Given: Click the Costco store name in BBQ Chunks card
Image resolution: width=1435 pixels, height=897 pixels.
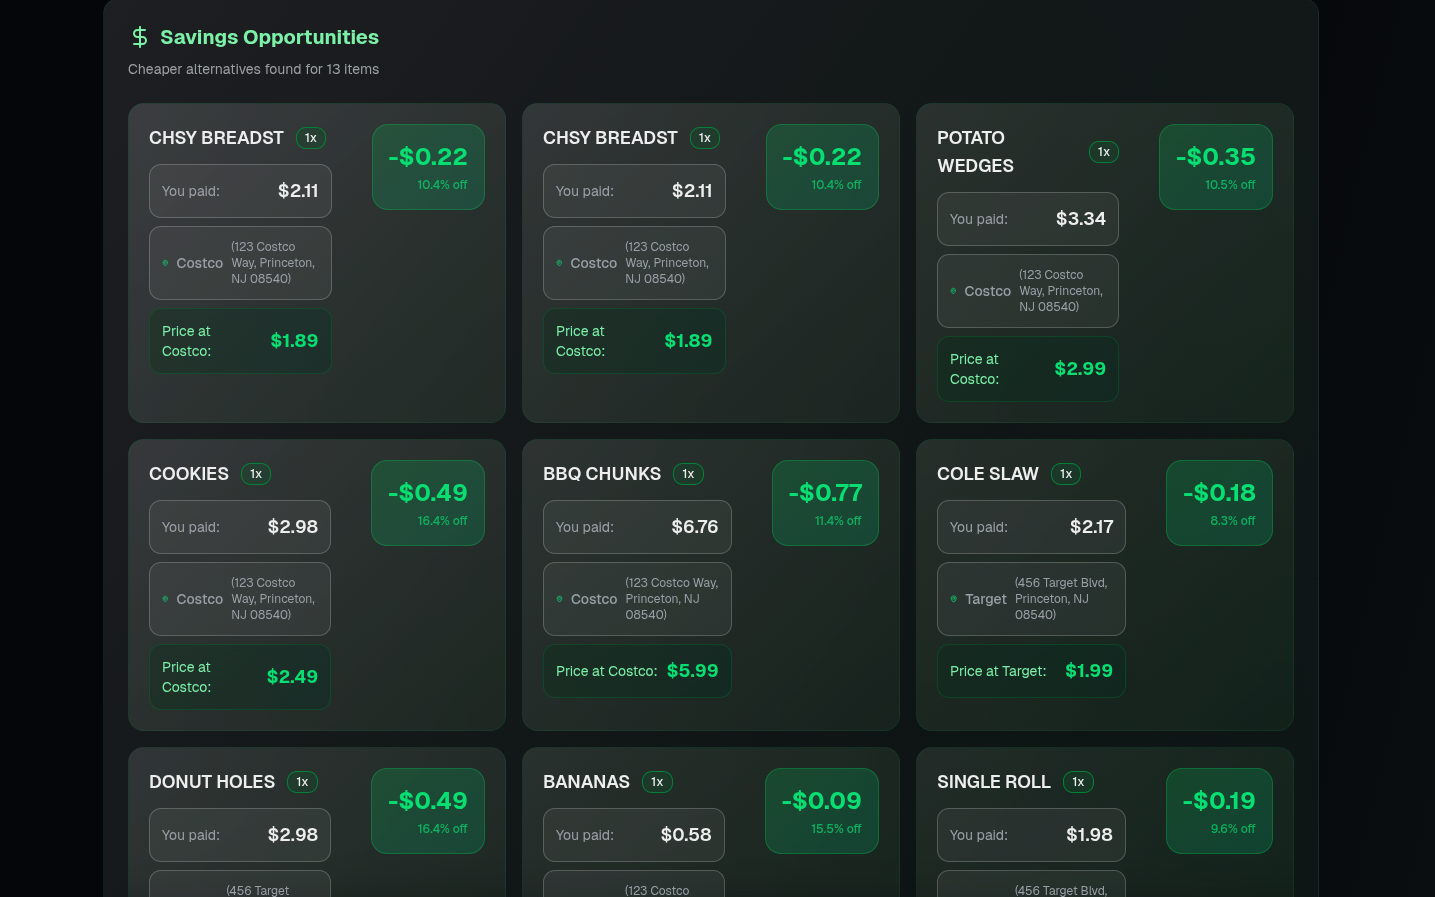Looking at the screenshot, I should pyautogui.click(x=594, y=599).
